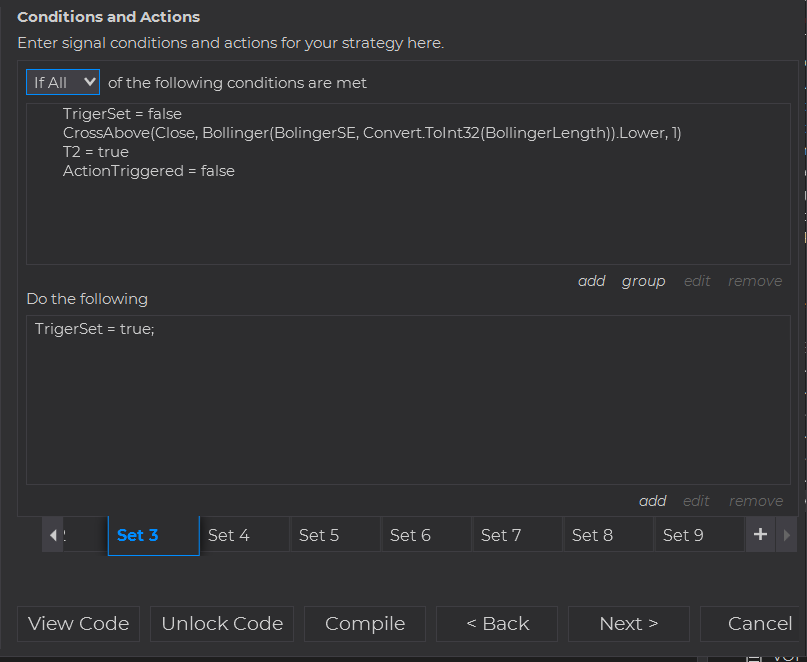Click the View Code button
The image size is (807, 662).
point(78,623)
